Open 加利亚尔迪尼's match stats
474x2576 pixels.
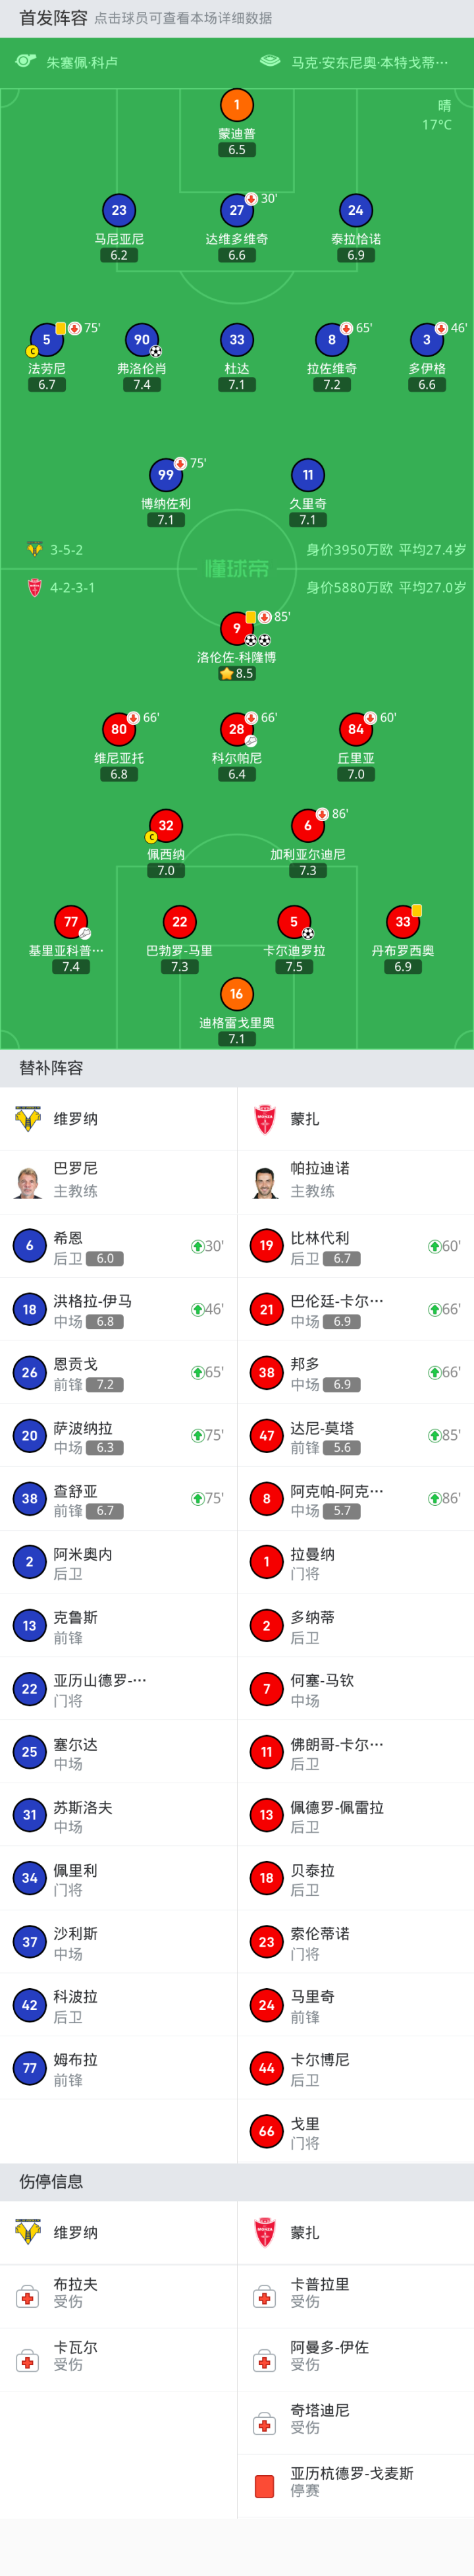click(x=307, y=826)
